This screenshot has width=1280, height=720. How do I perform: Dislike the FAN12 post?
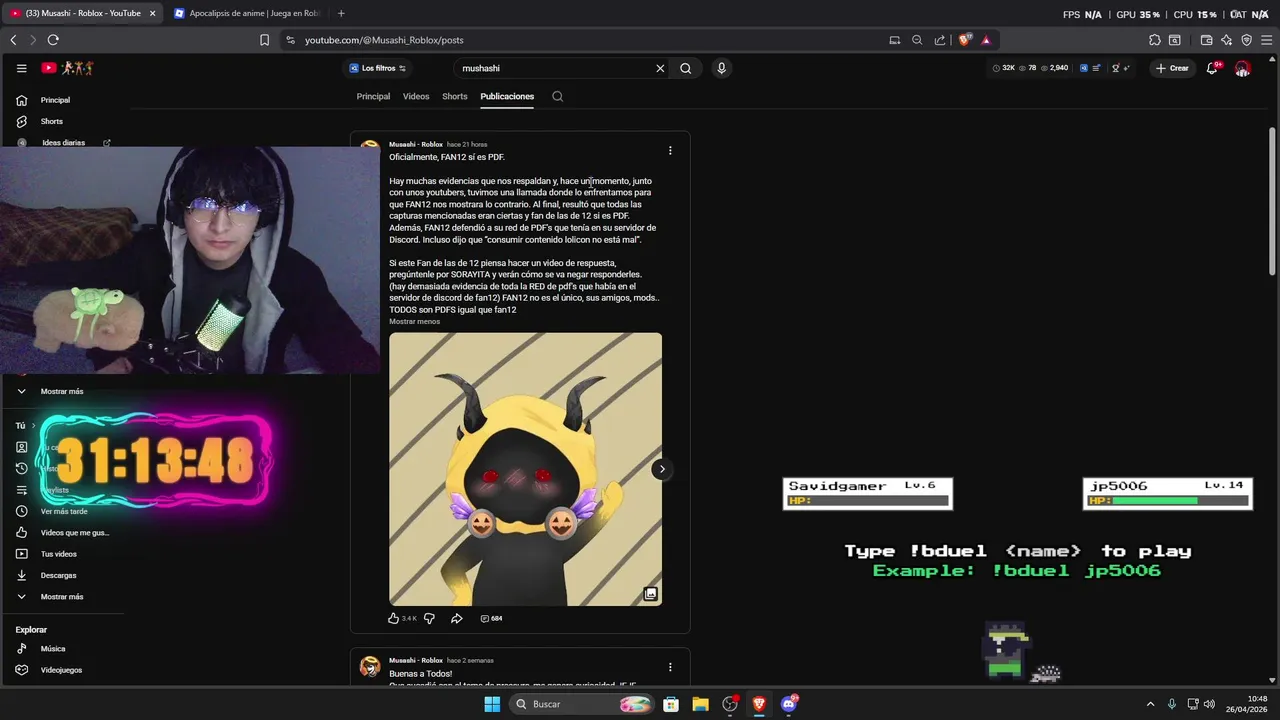429,618
